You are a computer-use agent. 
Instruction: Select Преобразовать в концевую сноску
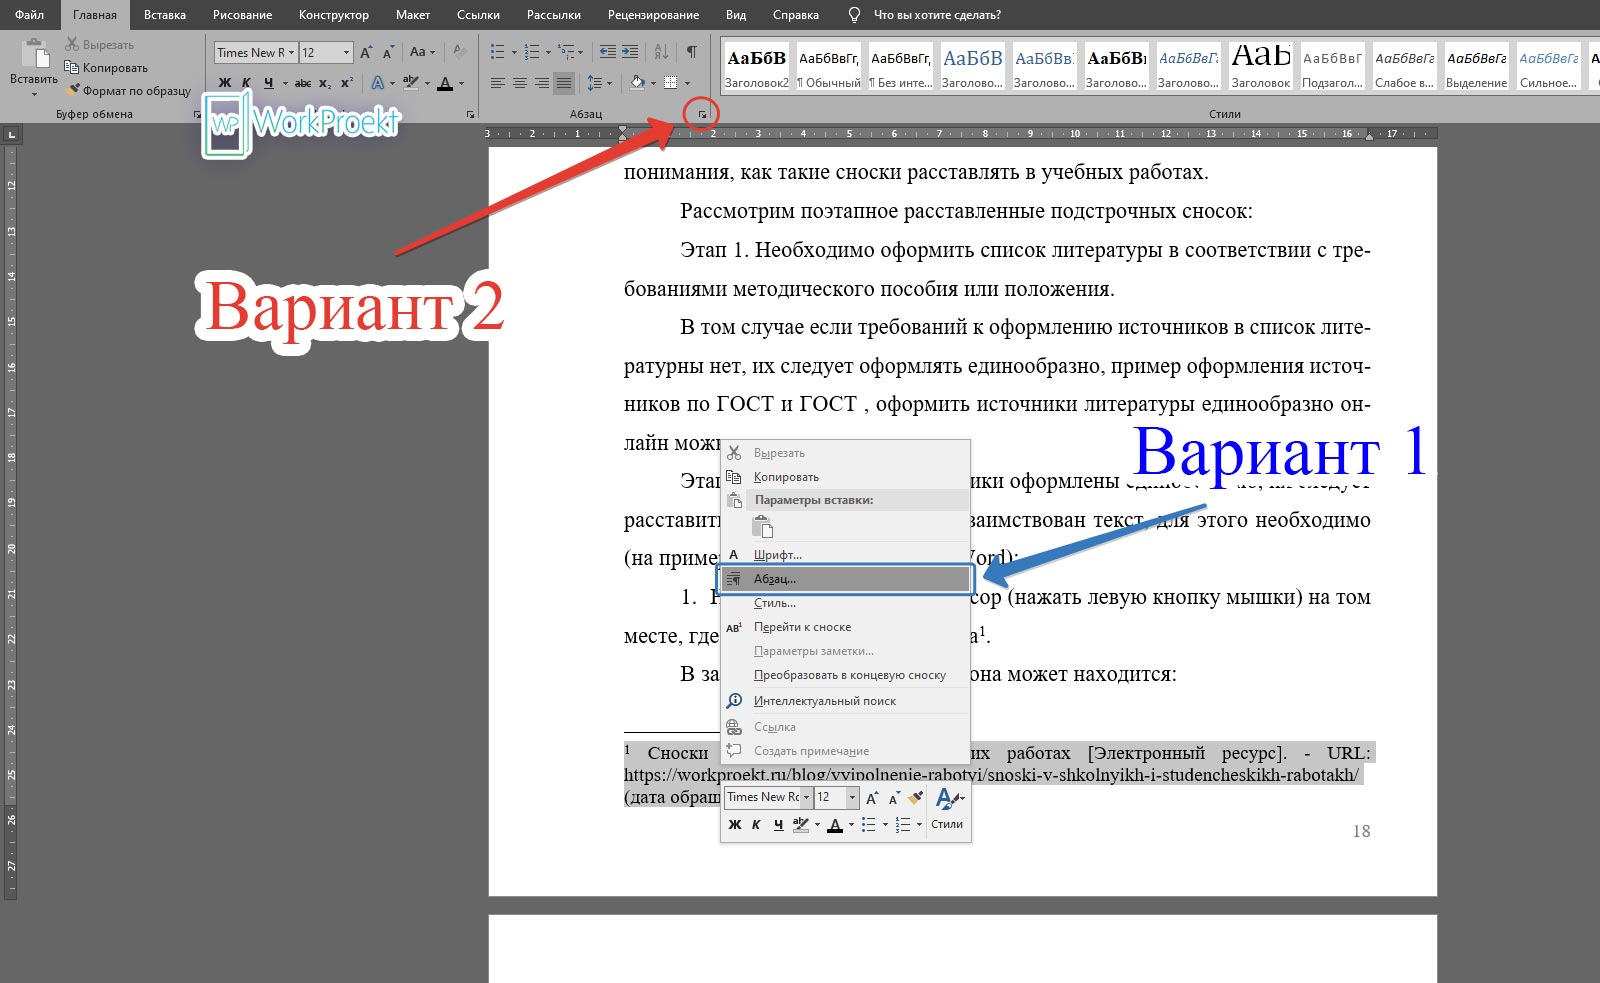pos(849,674)
